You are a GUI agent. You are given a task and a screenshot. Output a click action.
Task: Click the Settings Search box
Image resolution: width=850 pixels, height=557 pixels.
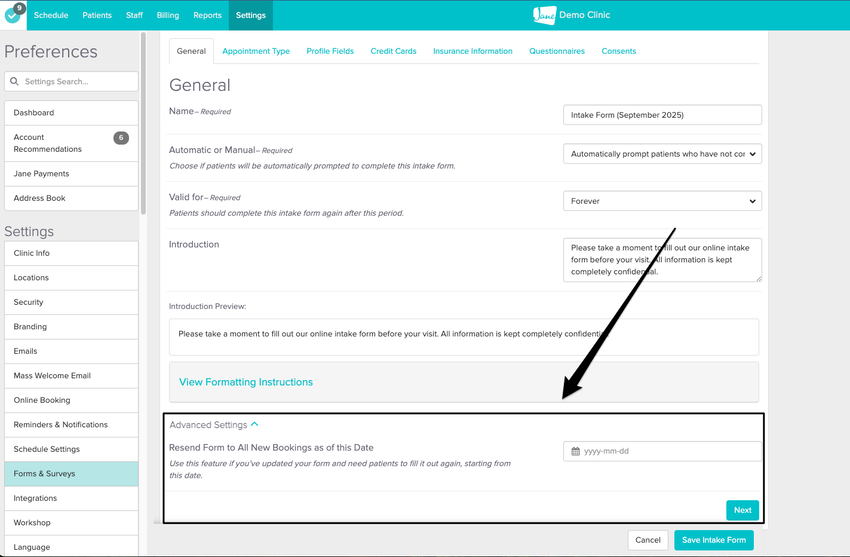[71, 81]
